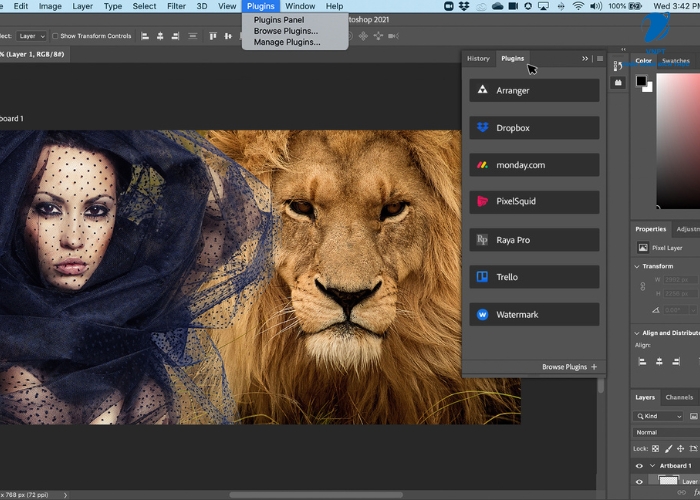Expand status bar info arrow
This screenshot has height=500, width=700.
[x=66, y=495]
